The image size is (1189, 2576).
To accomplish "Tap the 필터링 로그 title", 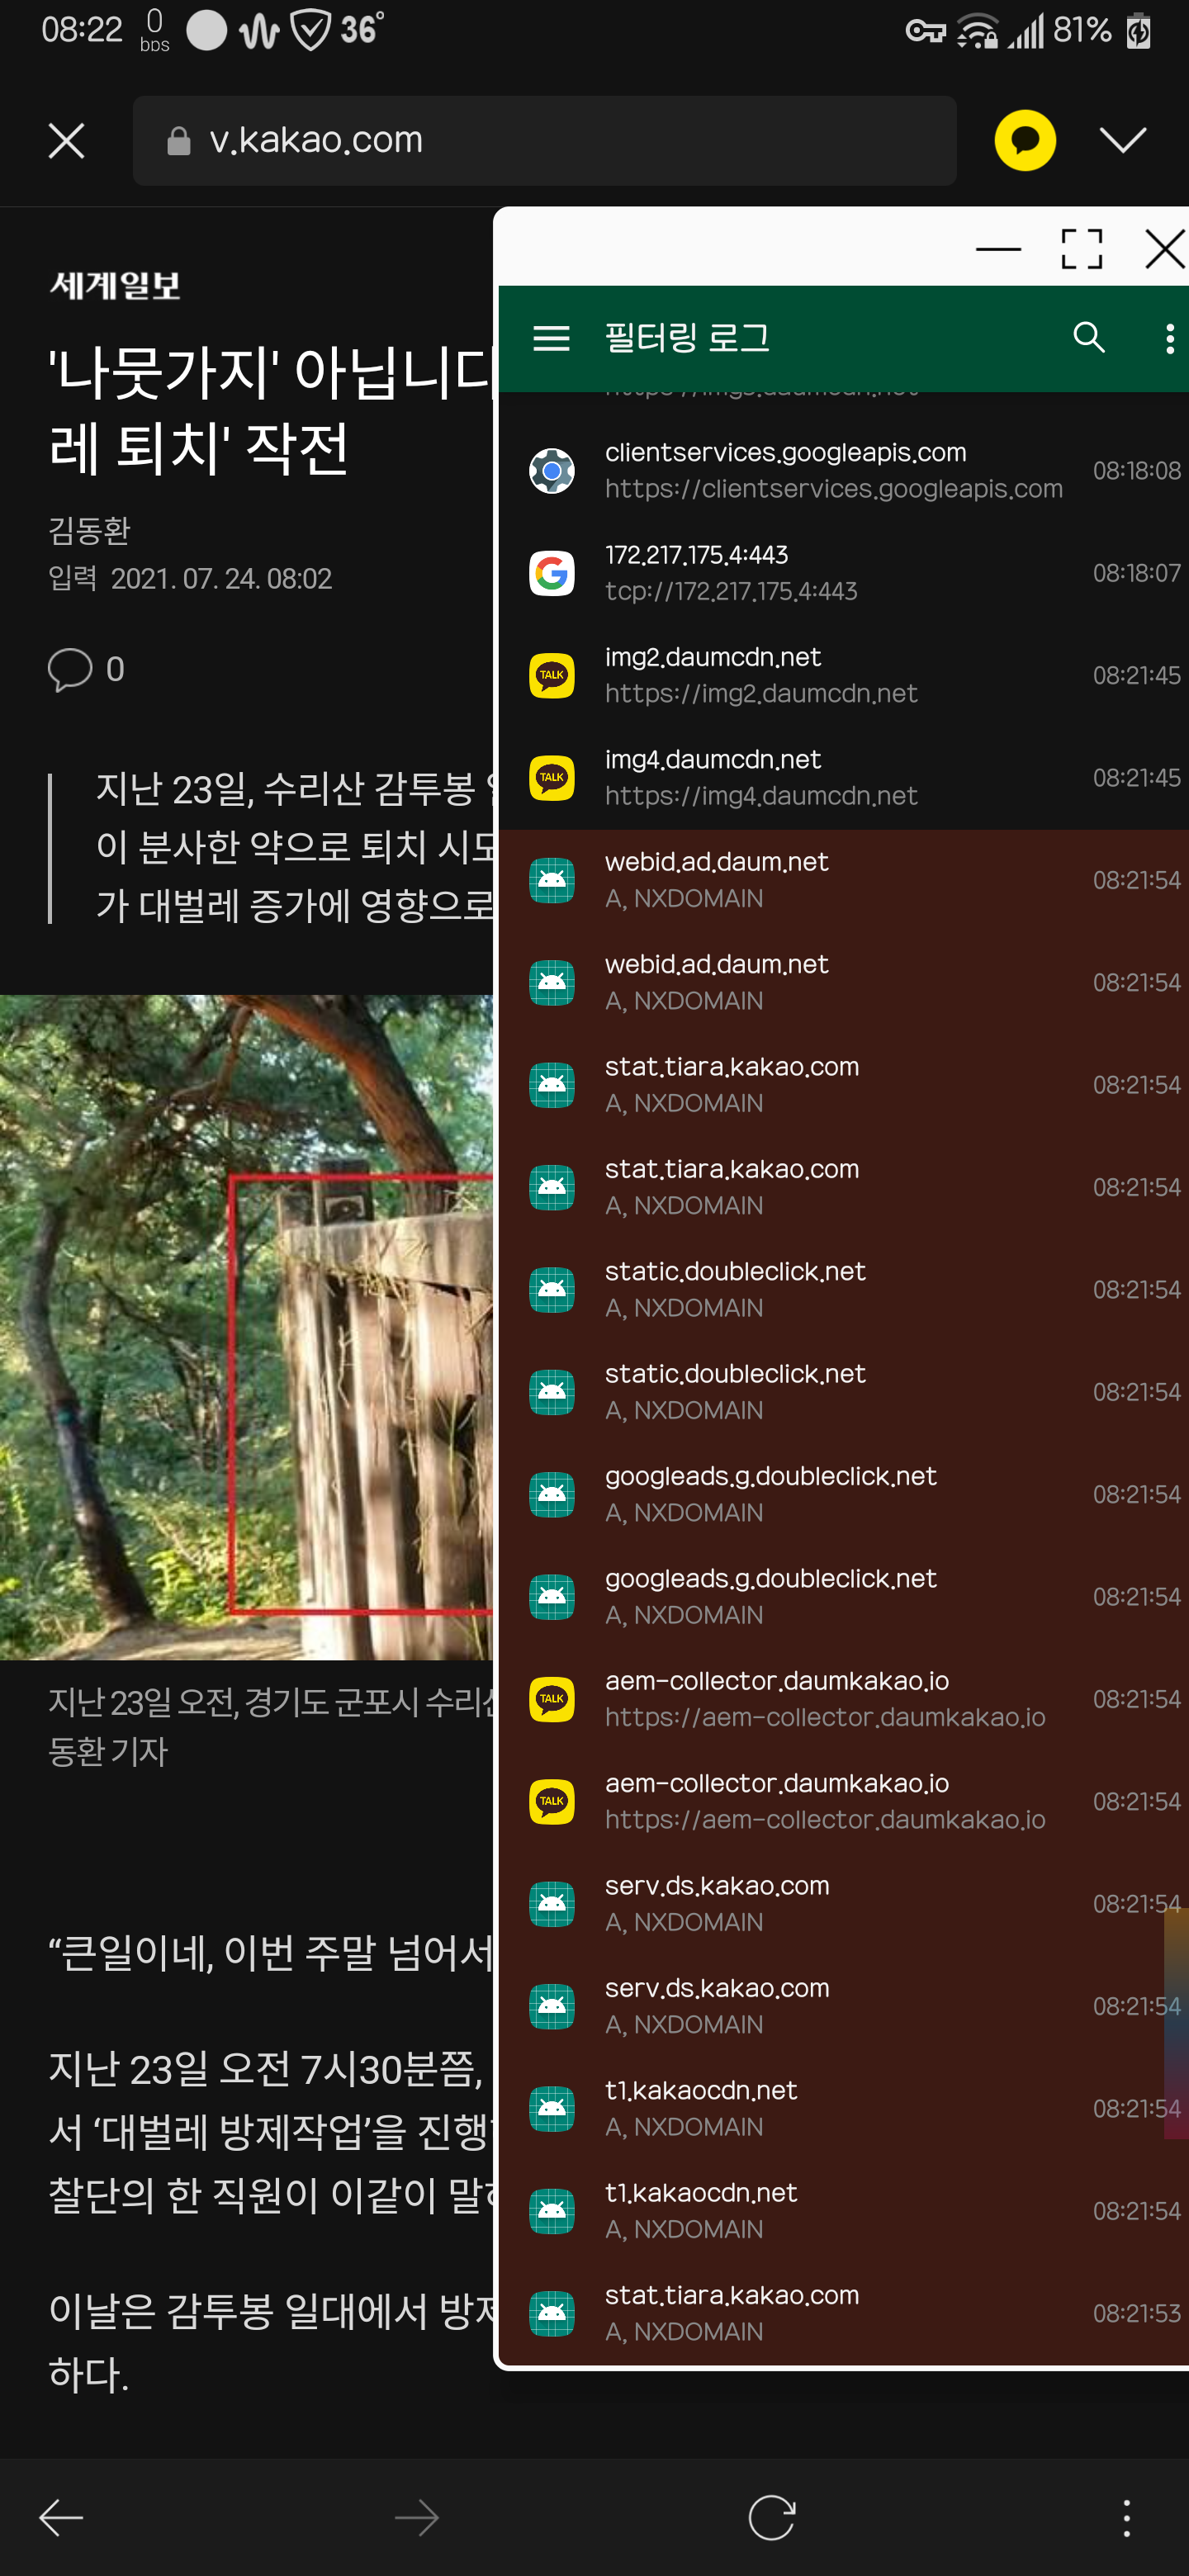I will (x=687, y=338).
